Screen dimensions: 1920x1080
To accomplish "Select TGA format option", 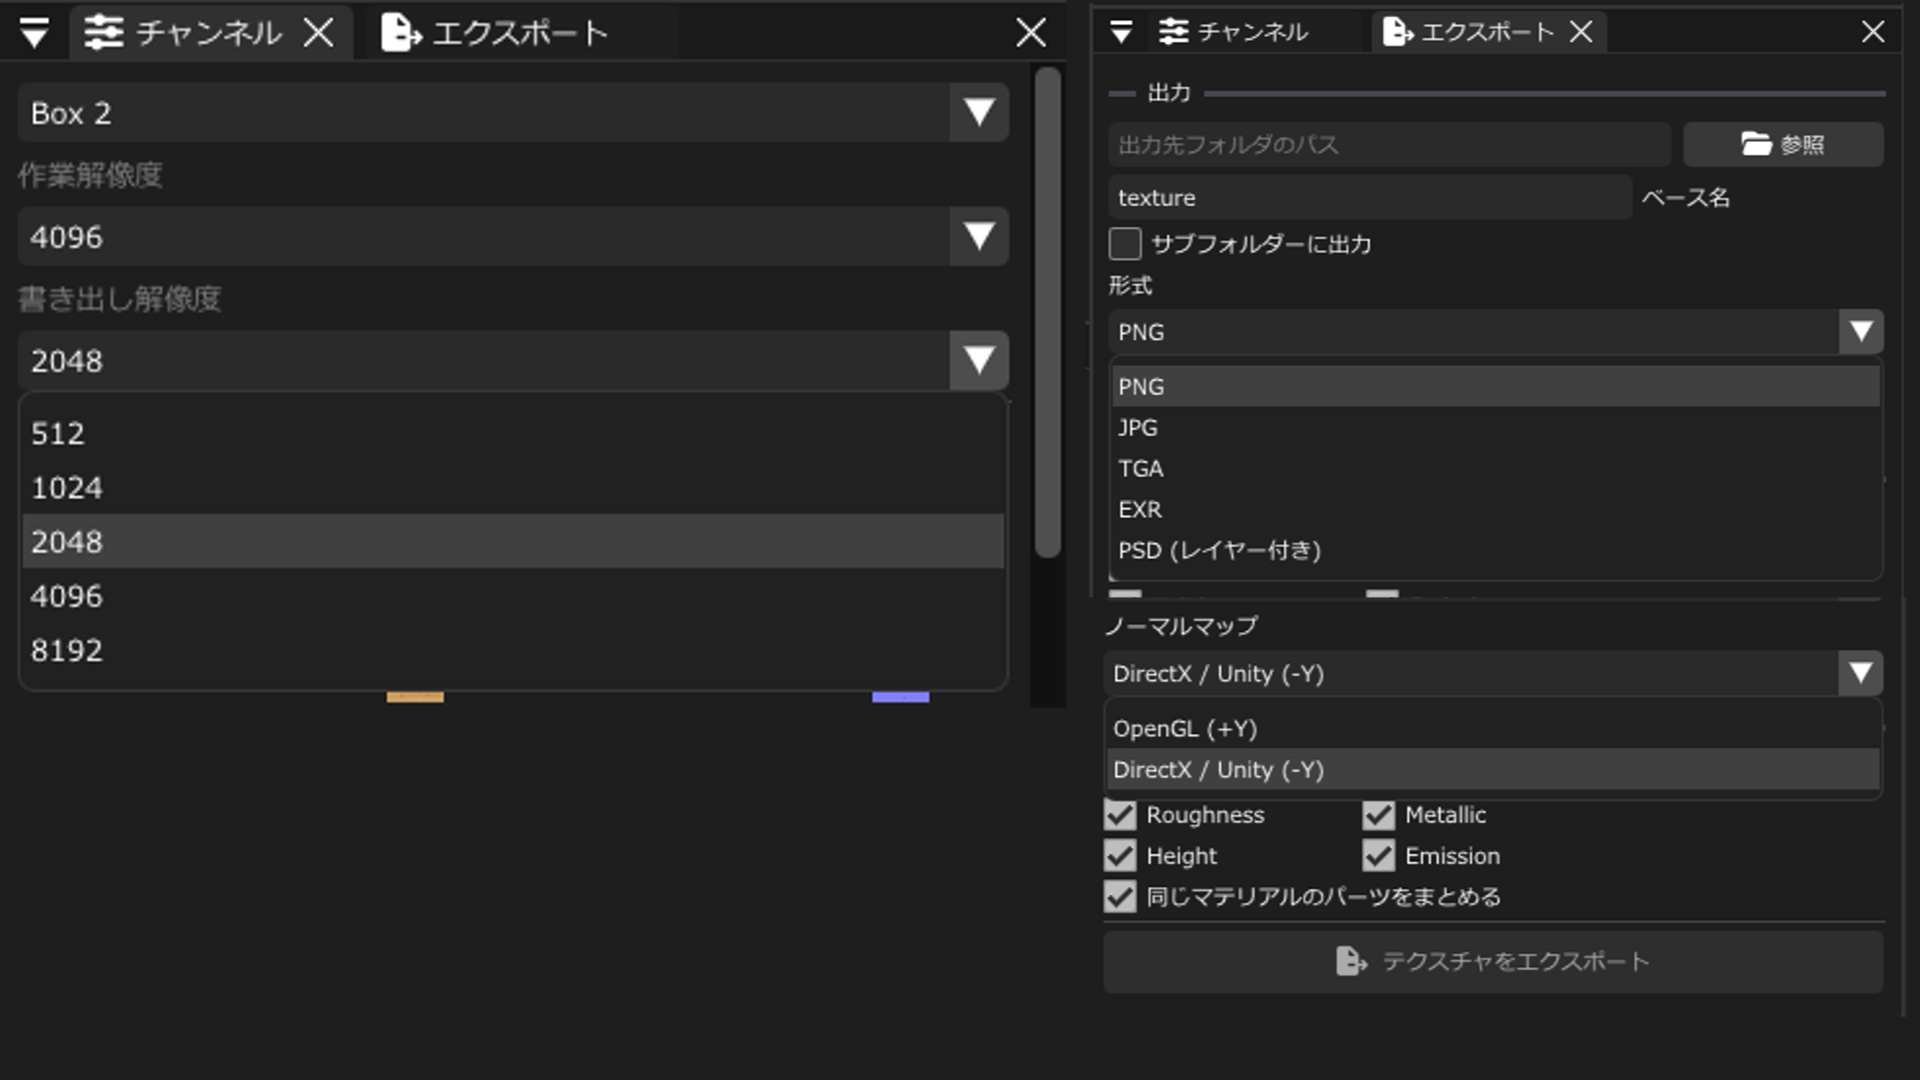I will coord(1496,468).
